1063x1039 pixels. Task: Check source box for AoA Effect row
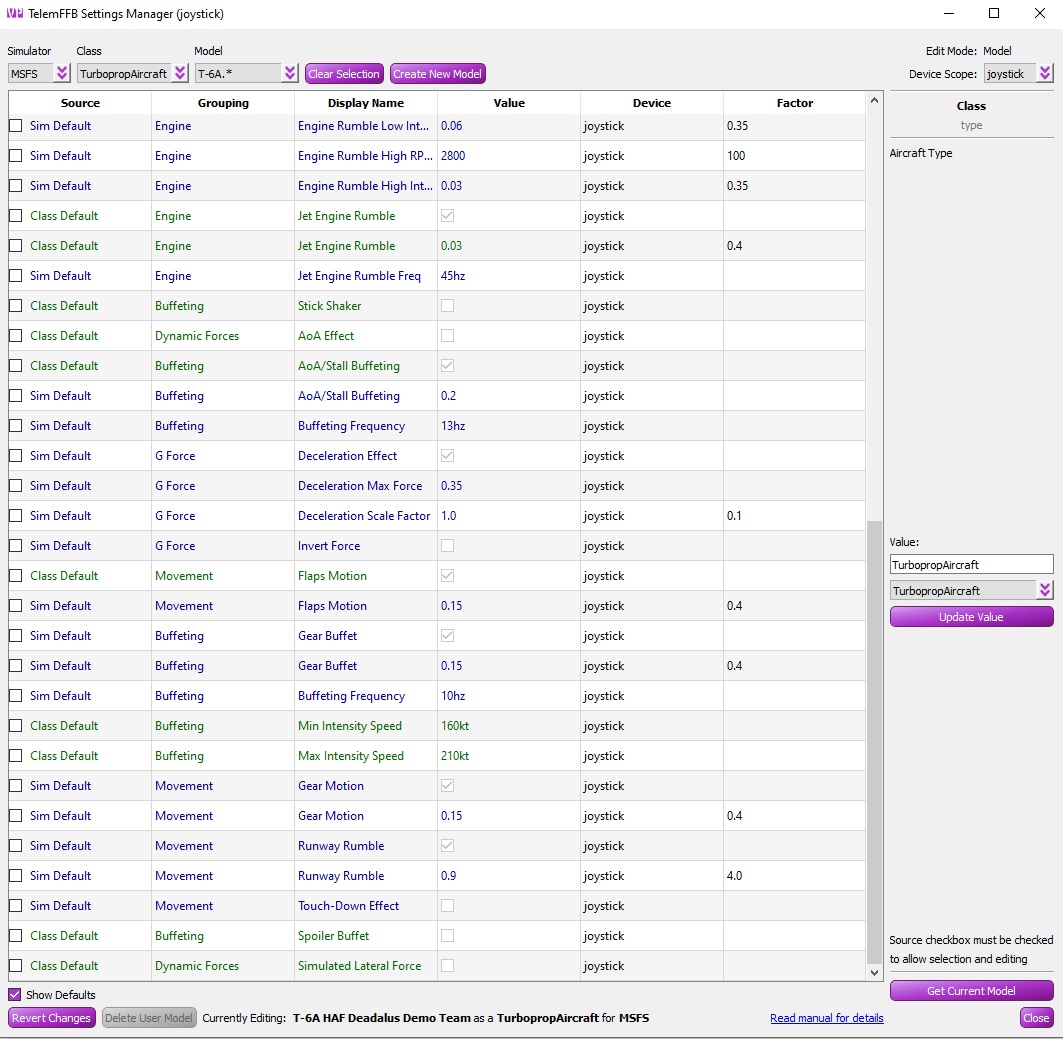16,335
